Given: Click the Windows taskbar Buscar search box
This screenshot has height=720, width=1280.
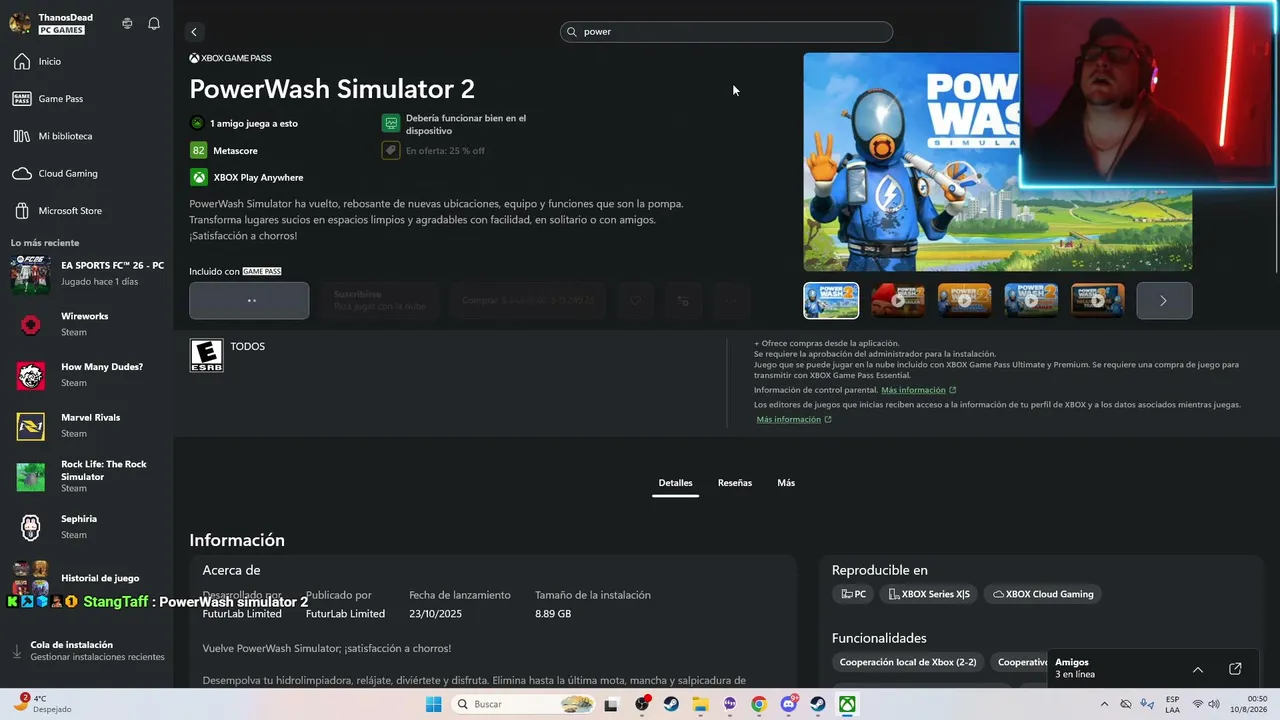Looking at the screenshot, I should (x=522, y=704).
